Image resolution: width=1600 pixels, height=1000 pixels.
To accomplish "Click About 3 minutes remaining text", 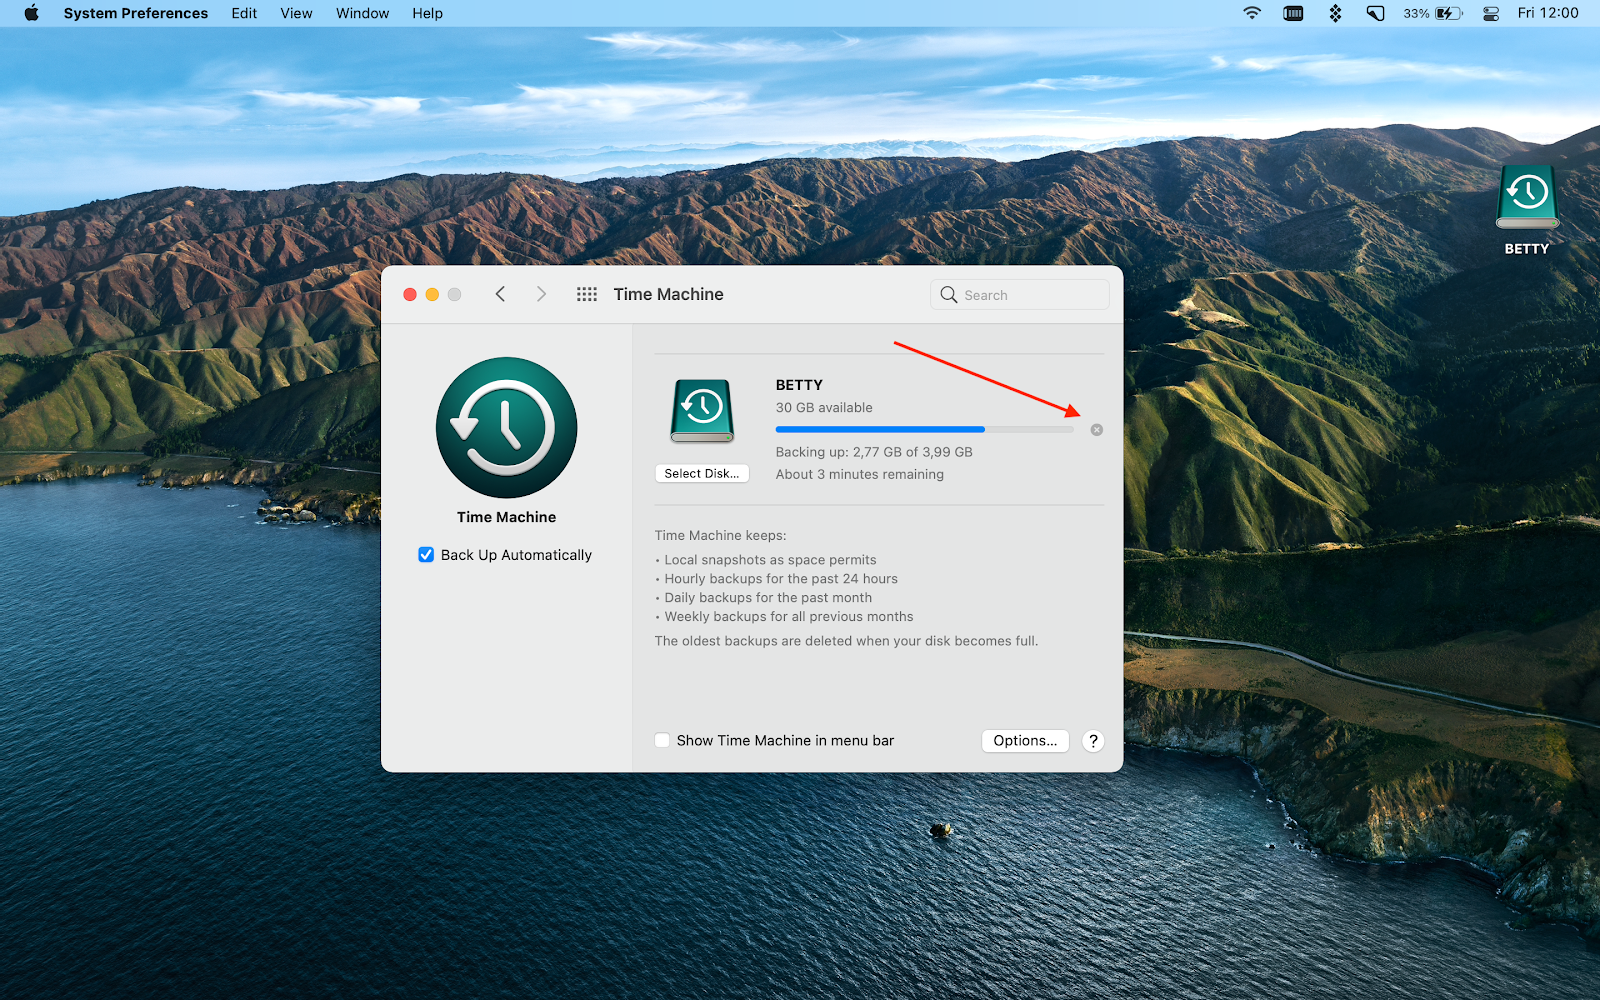I will (x=860, y=475).
